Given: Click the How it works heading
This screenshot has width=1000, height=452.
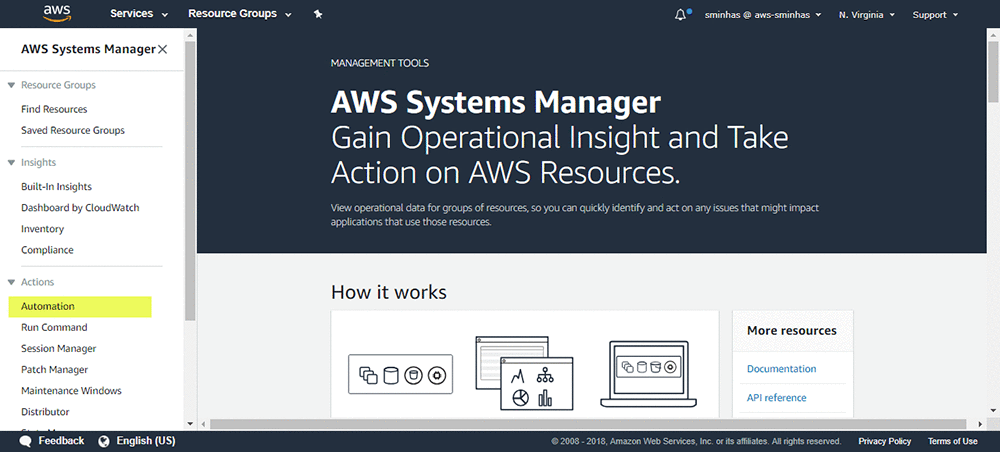Looking at the screenshot, I should click(x=389, y=293).
